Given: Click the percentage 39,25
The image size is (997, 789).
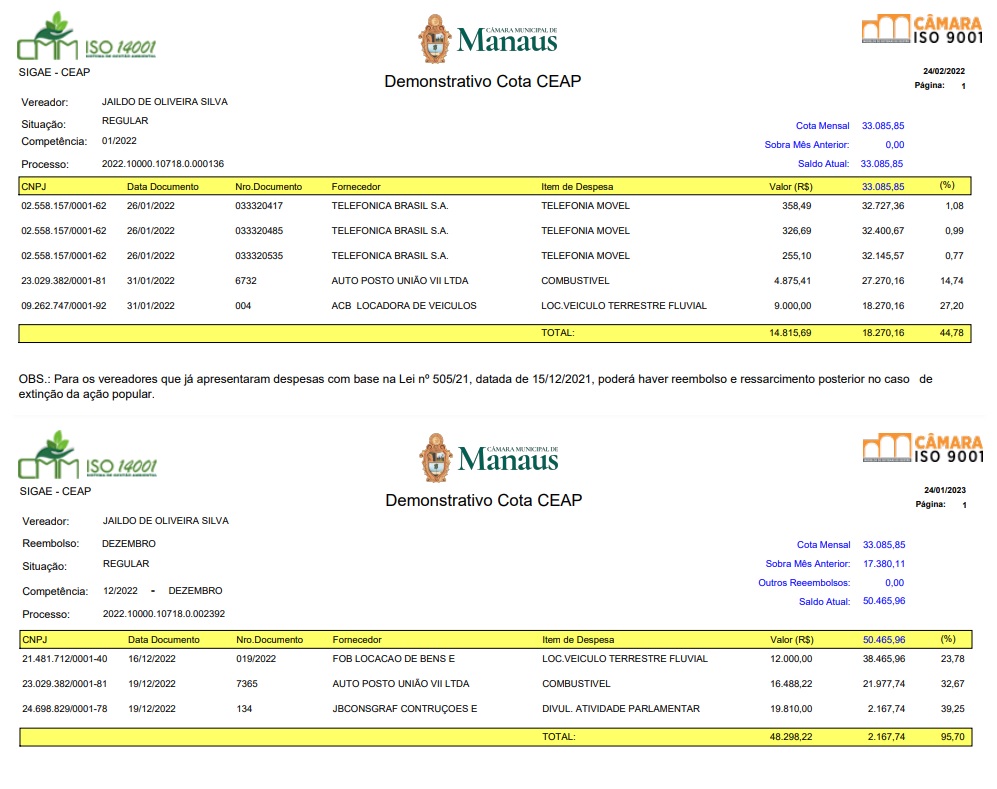Looking at the screenshot, I should [x=952, y=709].
